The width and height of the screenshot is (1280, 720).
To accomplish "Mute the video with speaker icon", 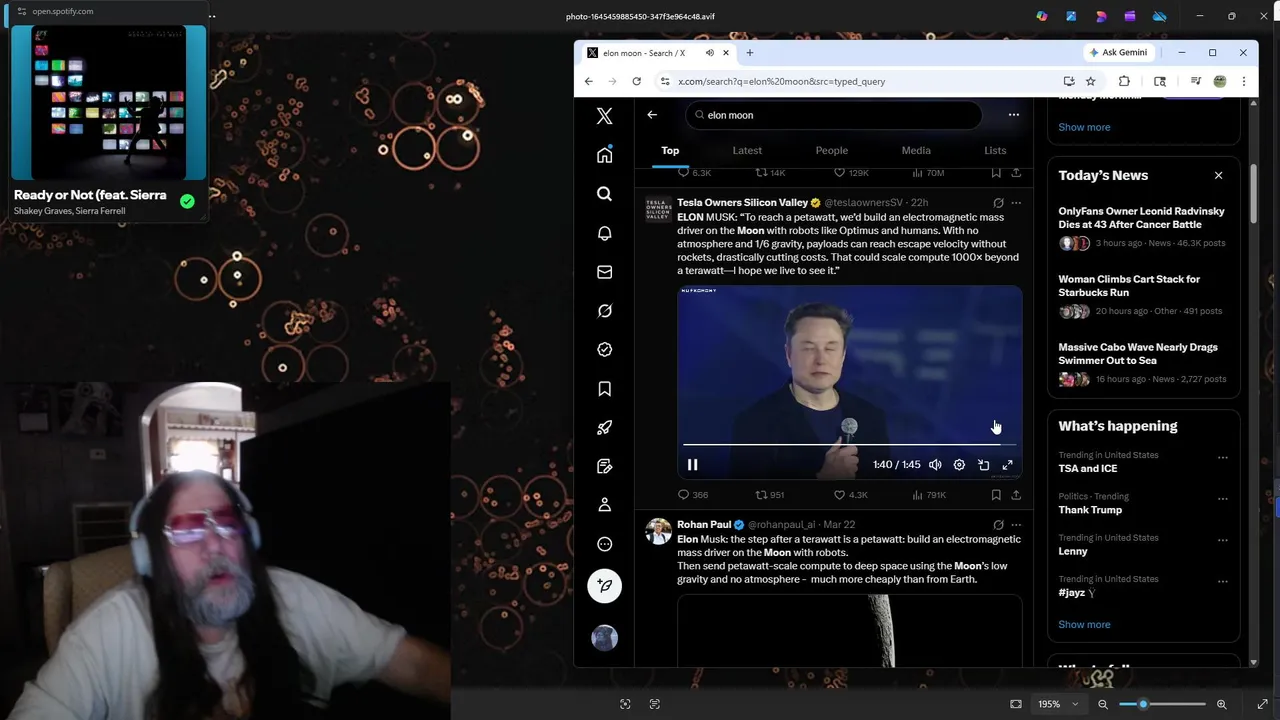I will click(x=935, y=465).
